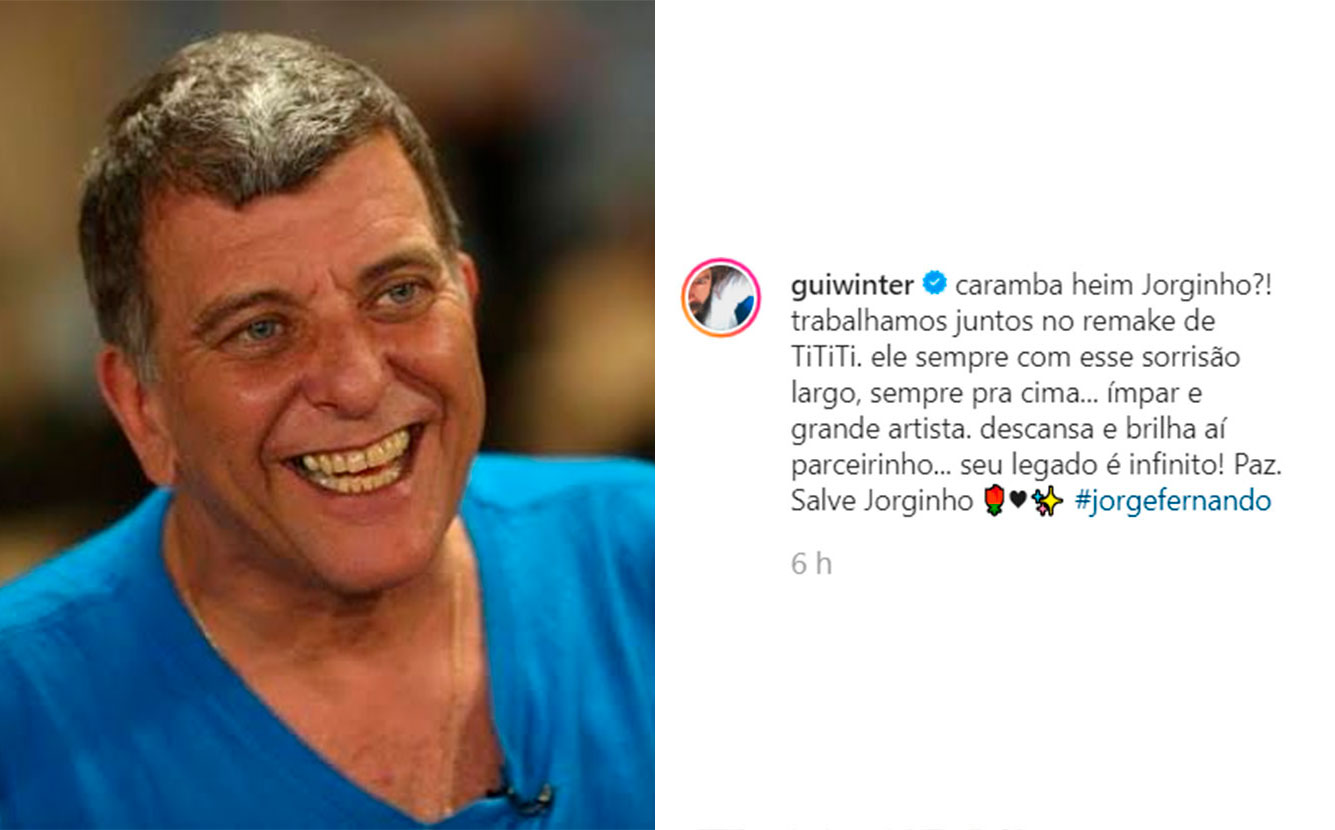Open the smiling man's photo
Image resolution: width=1335 pixels, height=830 pixels.
[327, 415]
